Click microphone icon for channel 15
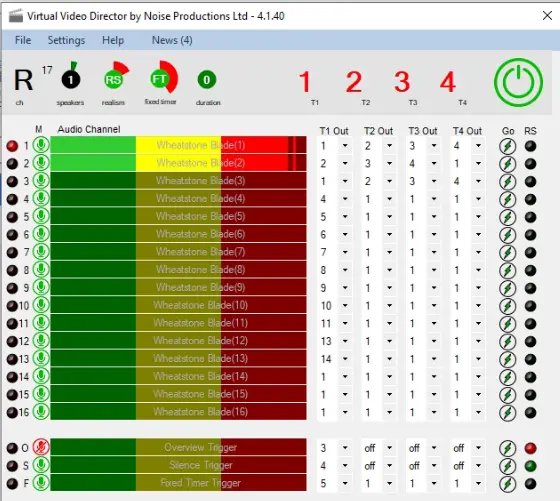The height and width of the screenshot is (501, 560). [x=41, y=394]
